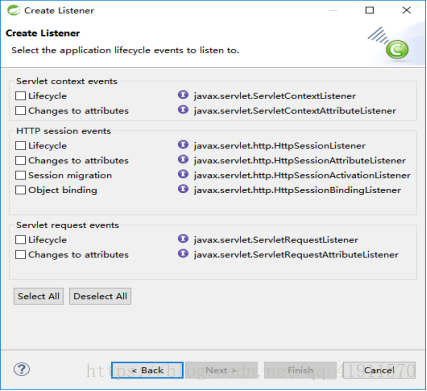Viewport: 427px width, 391px height.
Task: Click the Next button
Action: [221, 370]
